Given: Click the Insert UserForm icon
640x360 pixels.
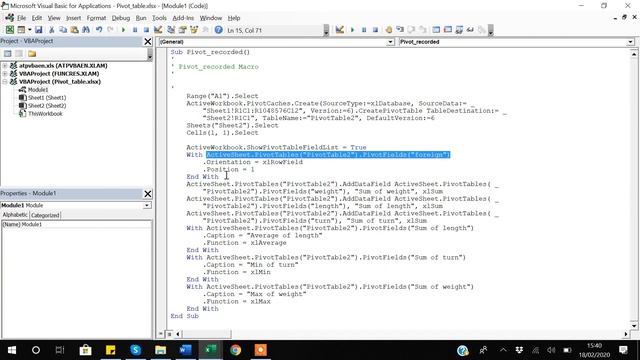Looking at the screenshot, I should click(21, 30).
